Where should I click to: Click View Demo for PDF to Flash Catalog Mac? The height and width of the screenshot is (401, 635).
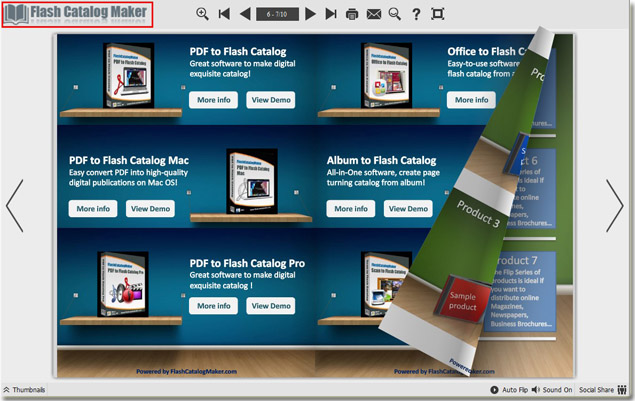tap(150, 209)
